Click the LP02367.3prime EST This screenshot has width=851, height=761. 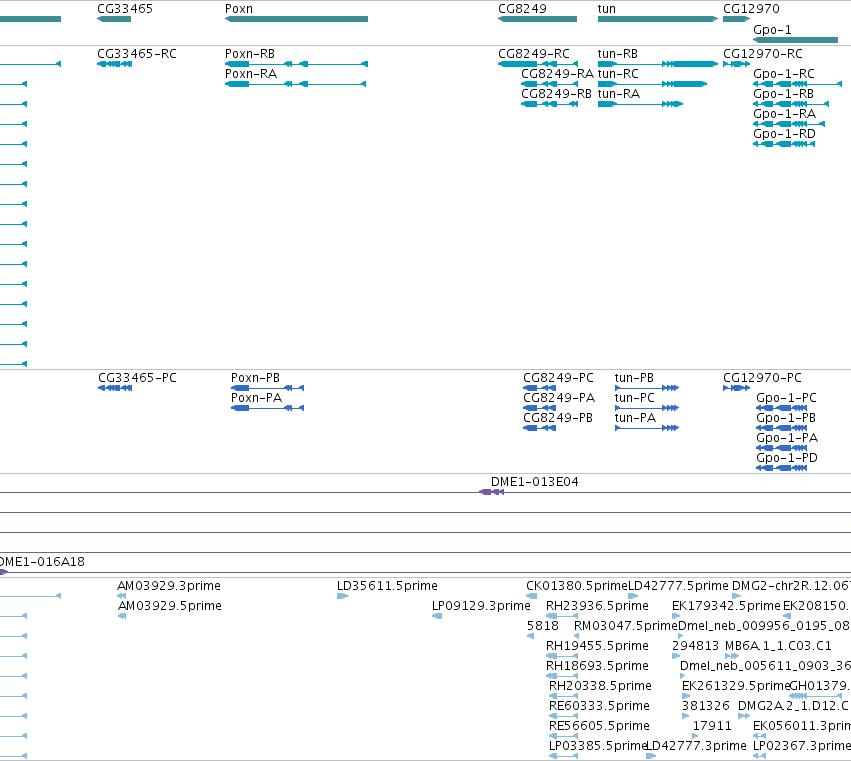coord(760,756)
